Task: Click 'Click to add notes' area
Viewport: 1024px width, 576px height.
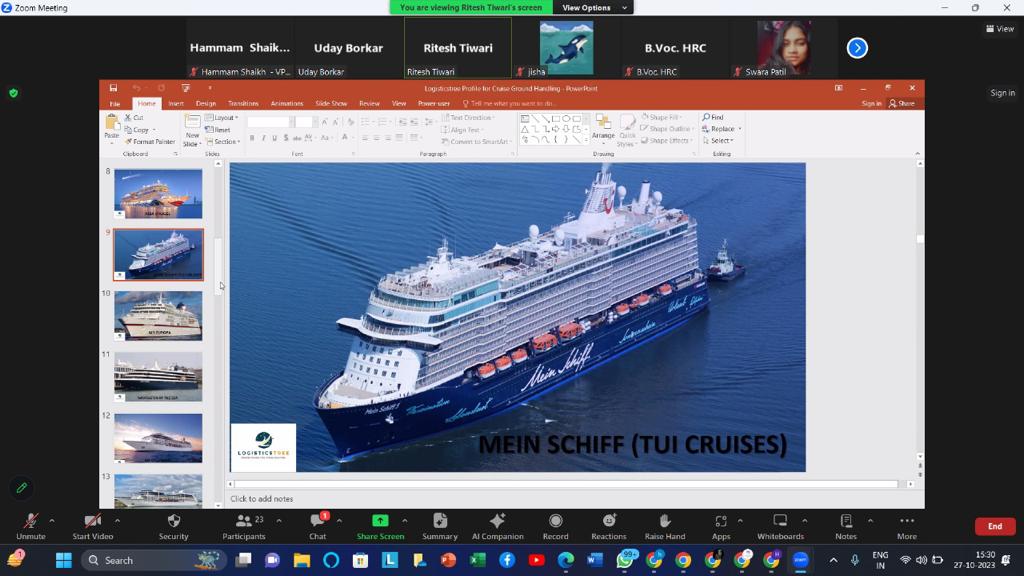Action: tap(262, 499)
